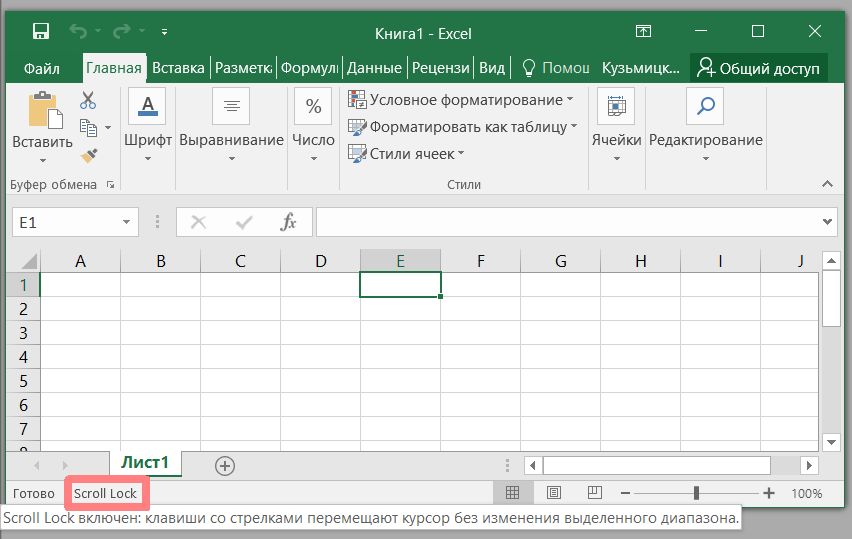
Task: Click the Scroll Lock status indicator
Action: (105, 493)
